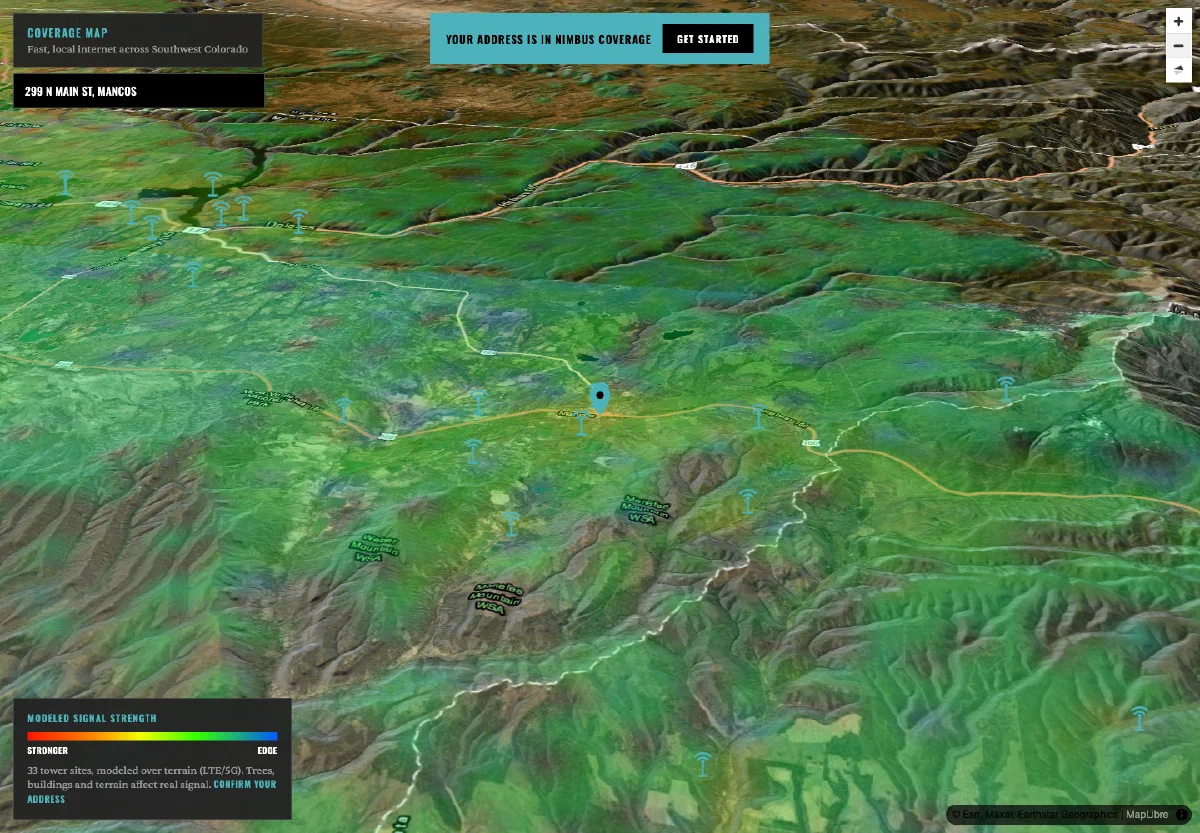Select the tower on the highway east of Mancos
Viewport: 1200px width, 833px height.
[759, 417]
